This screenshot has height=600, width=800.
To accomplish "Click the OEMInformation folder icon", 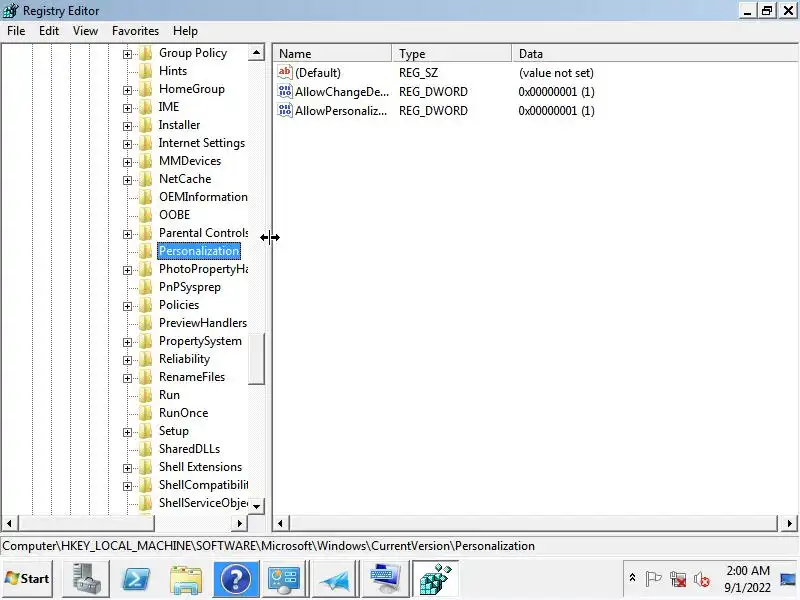I will pyautogui.click(x=146, y=197).
